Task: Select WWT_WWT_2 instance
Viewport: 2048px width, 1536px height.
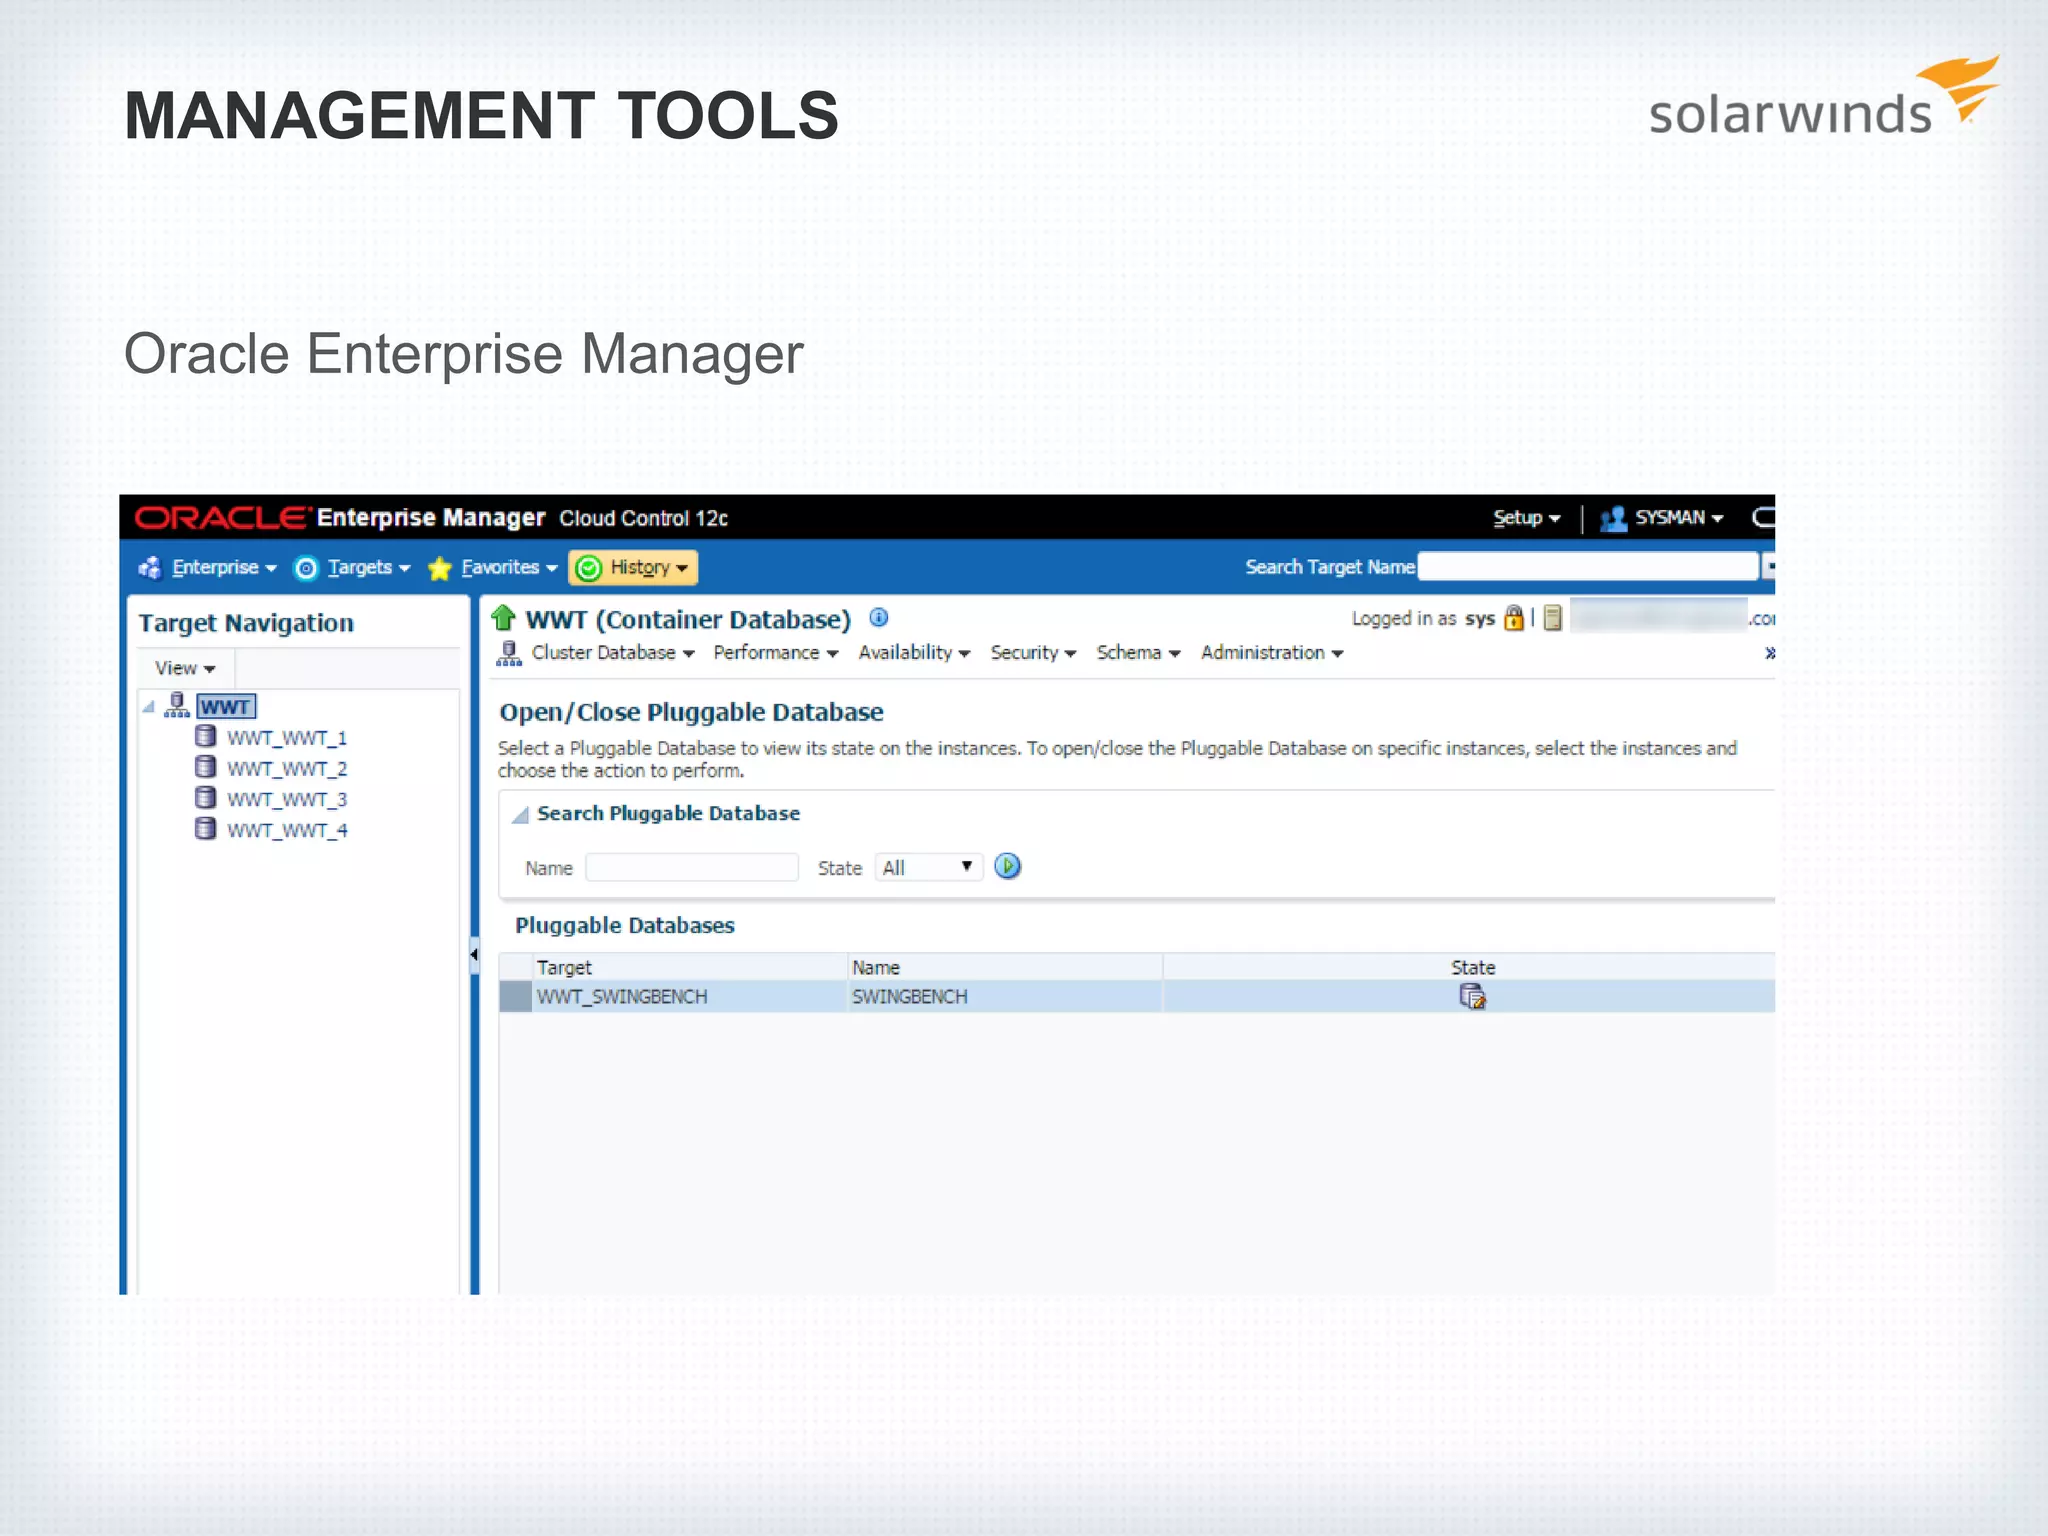Action: (287, 769)
